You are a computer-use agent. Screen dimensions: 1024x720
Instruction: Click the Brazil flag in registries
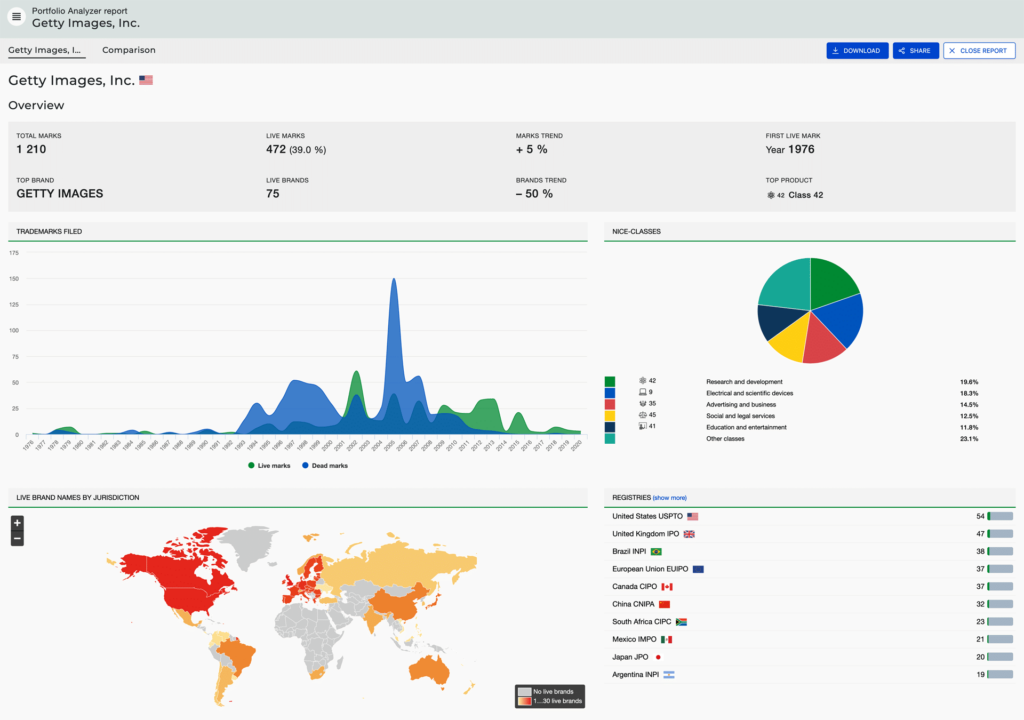tap(656, 552)
